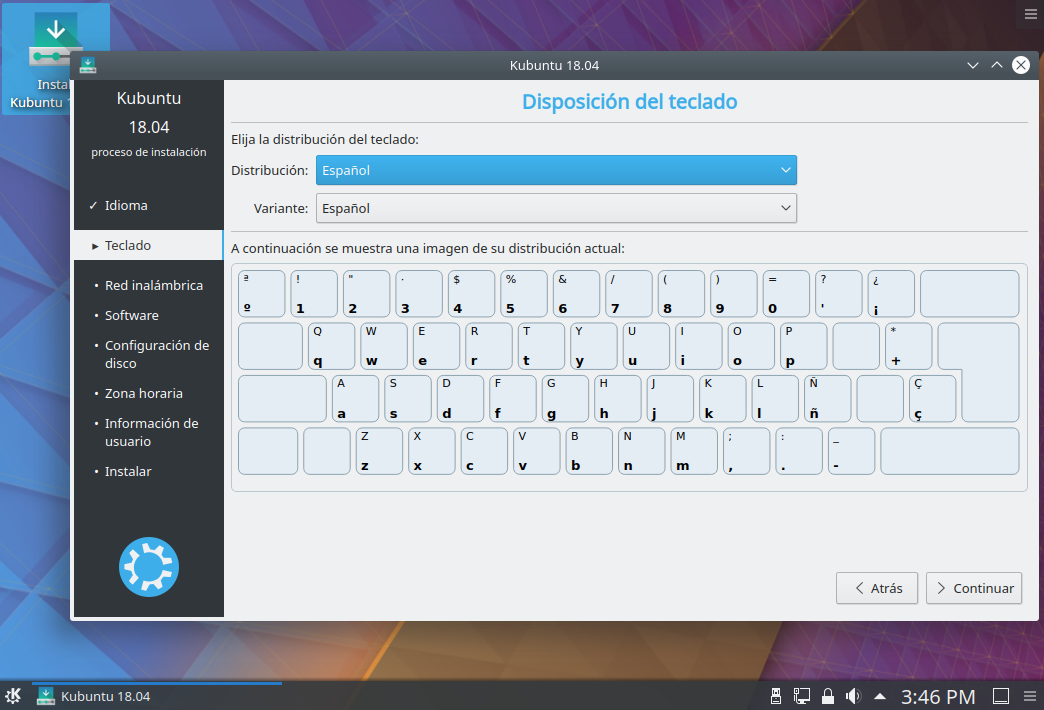Click the plus asterisk key on preview
Image resolution: width=1044 pixels, height=710 pixels.
908,346
